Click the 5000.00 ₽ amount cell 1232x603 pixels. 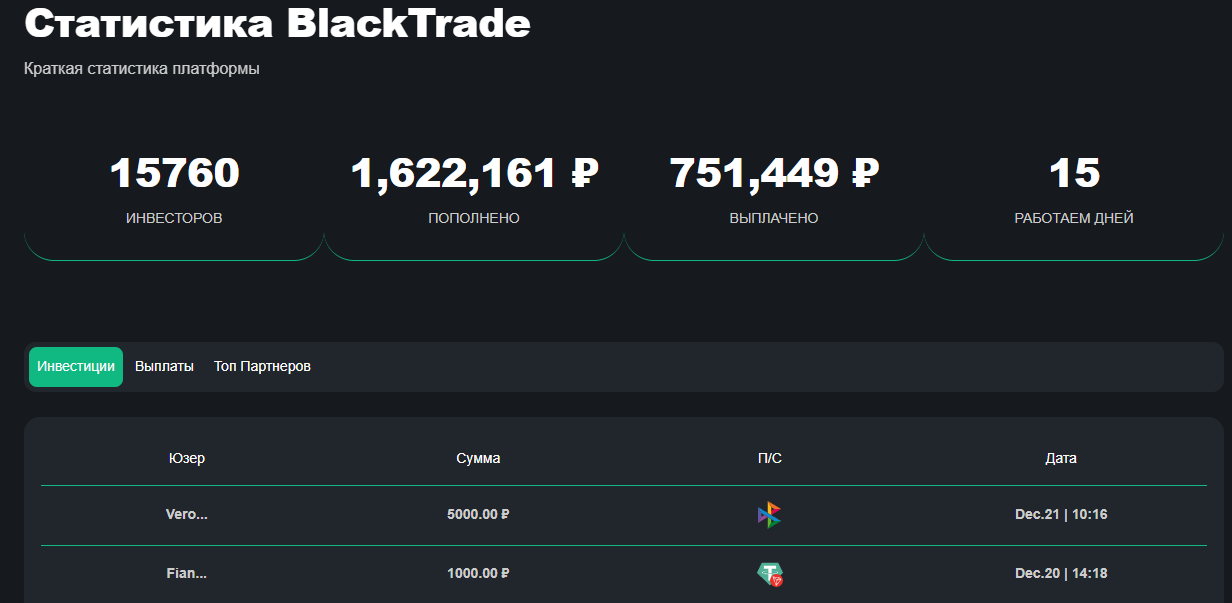point(478,515)
